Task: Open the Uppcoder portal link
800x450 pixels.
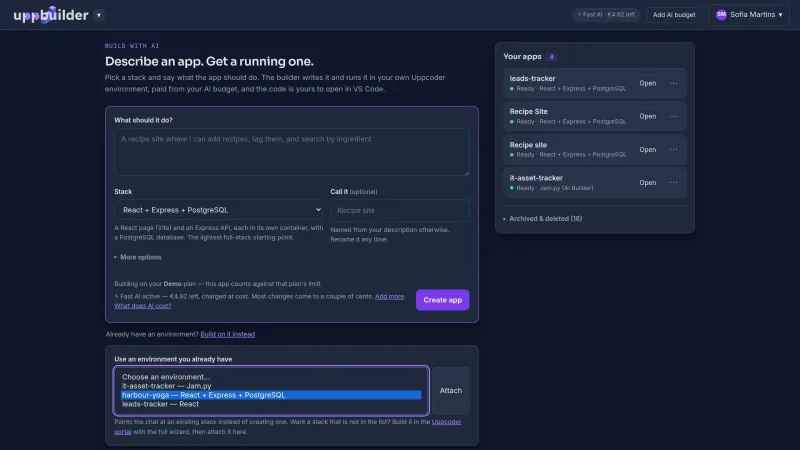Action: coord(446,422)
